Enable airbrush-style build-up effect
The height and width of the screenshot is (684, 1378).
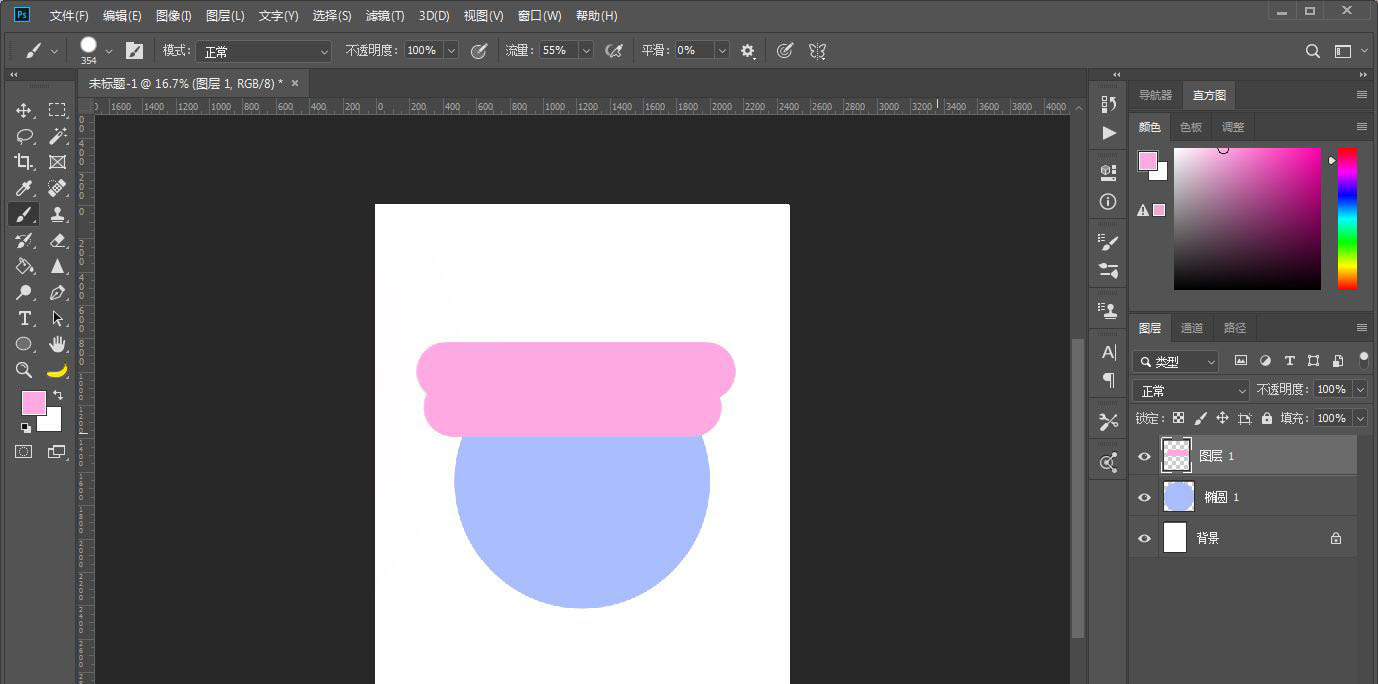tap(614, 50)
